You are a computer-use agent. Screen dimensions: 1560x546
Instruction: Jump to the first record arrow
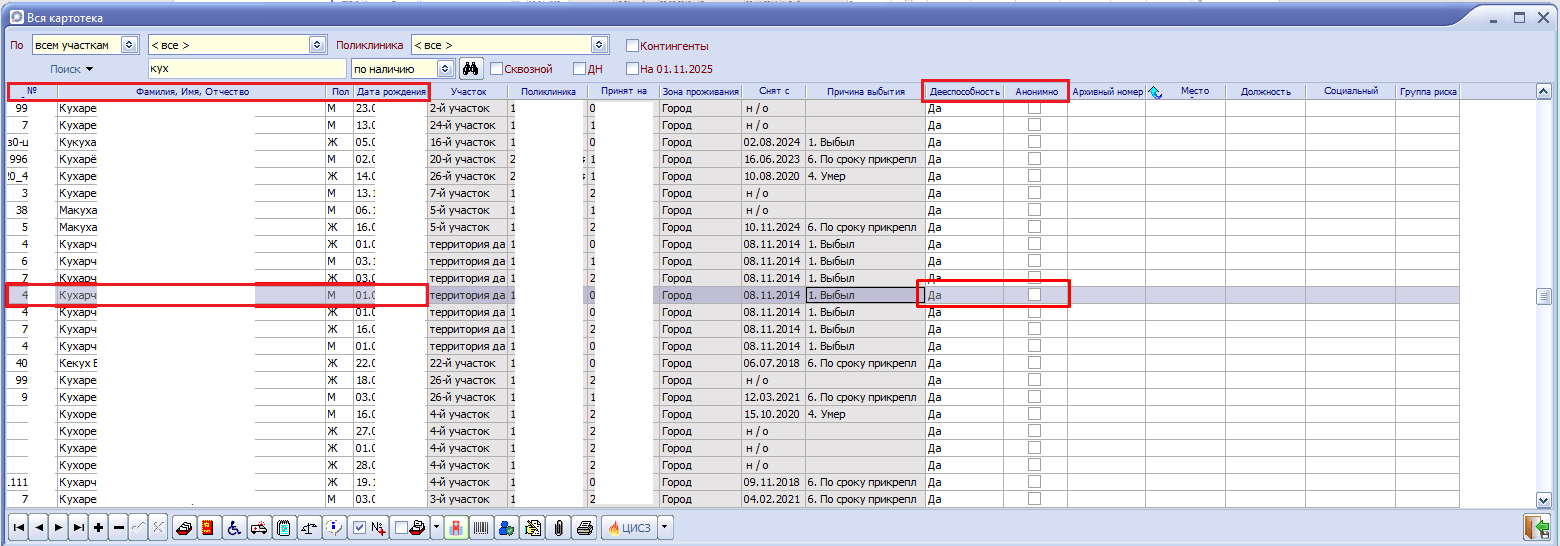(19, 528)
